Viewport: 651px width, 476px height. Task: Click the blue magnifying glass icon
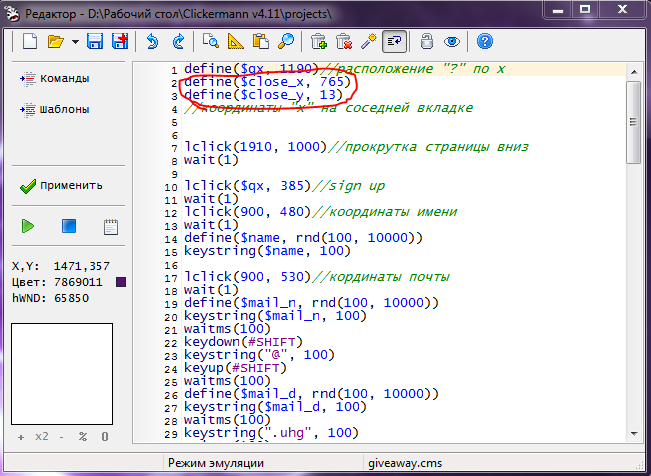pyautogui.click(x=286, y=42)
